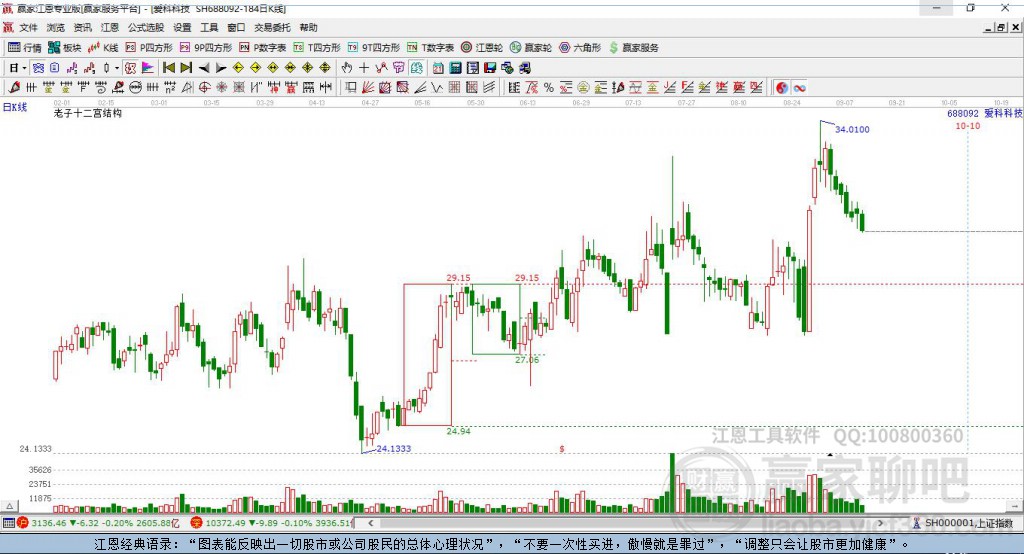Click the 34.0100 high price label
The height and width of the screenshot is (554, 1024).
852,129
